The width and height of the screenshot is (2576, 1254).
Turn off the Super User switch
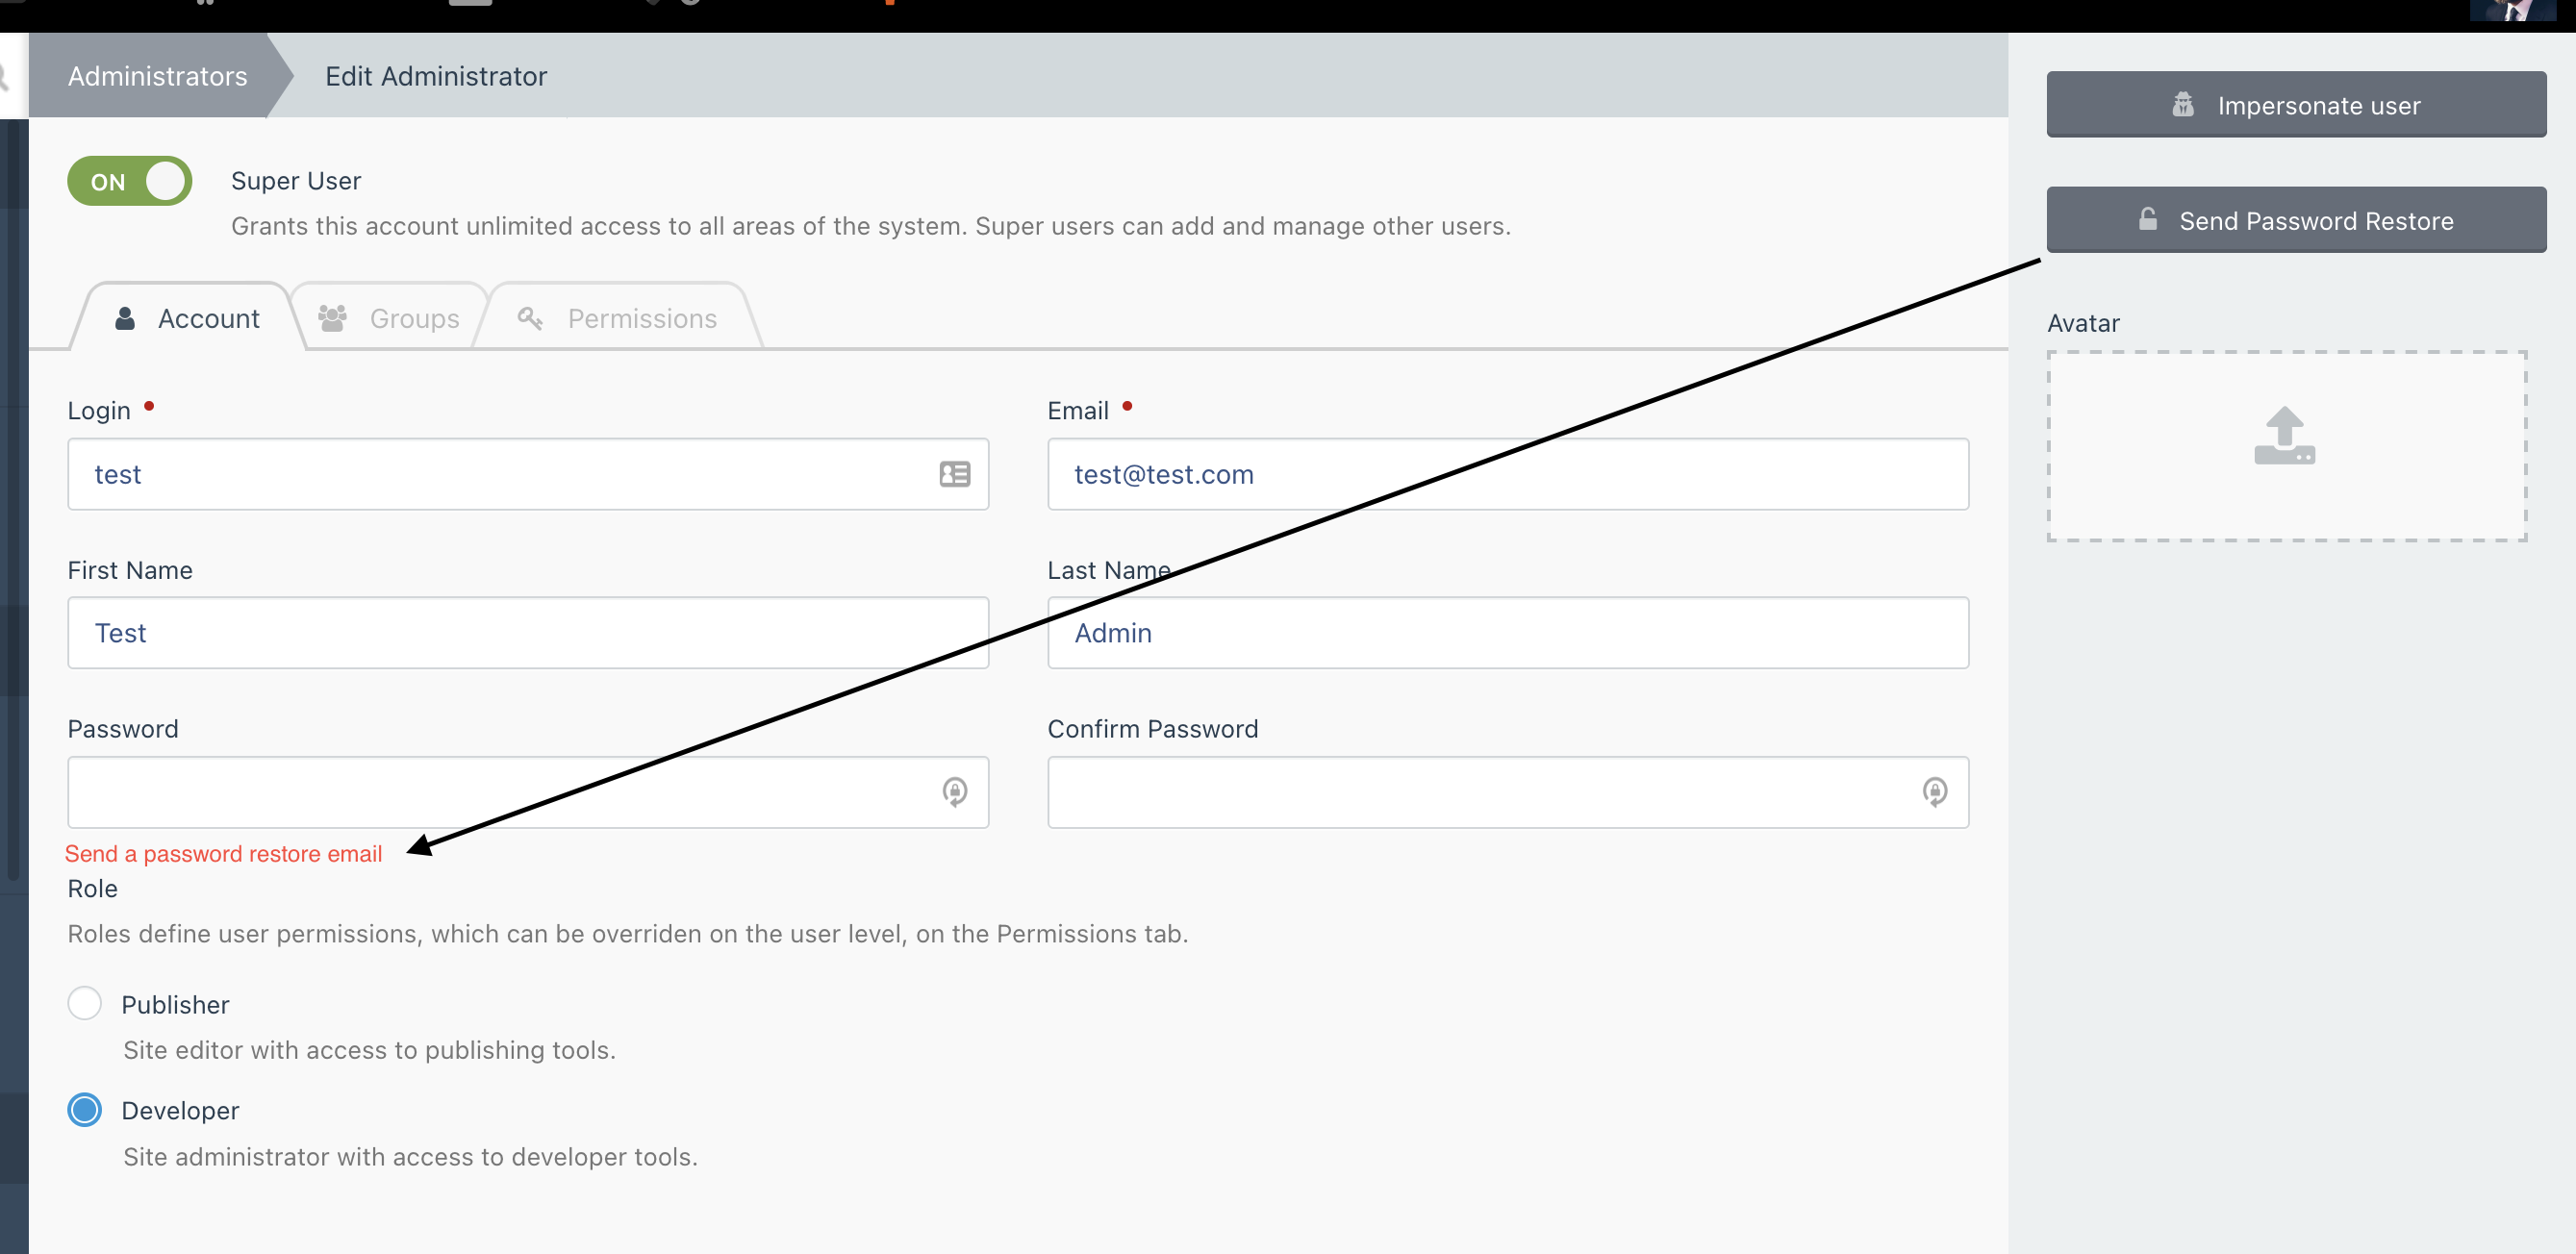tap(130, 181)
